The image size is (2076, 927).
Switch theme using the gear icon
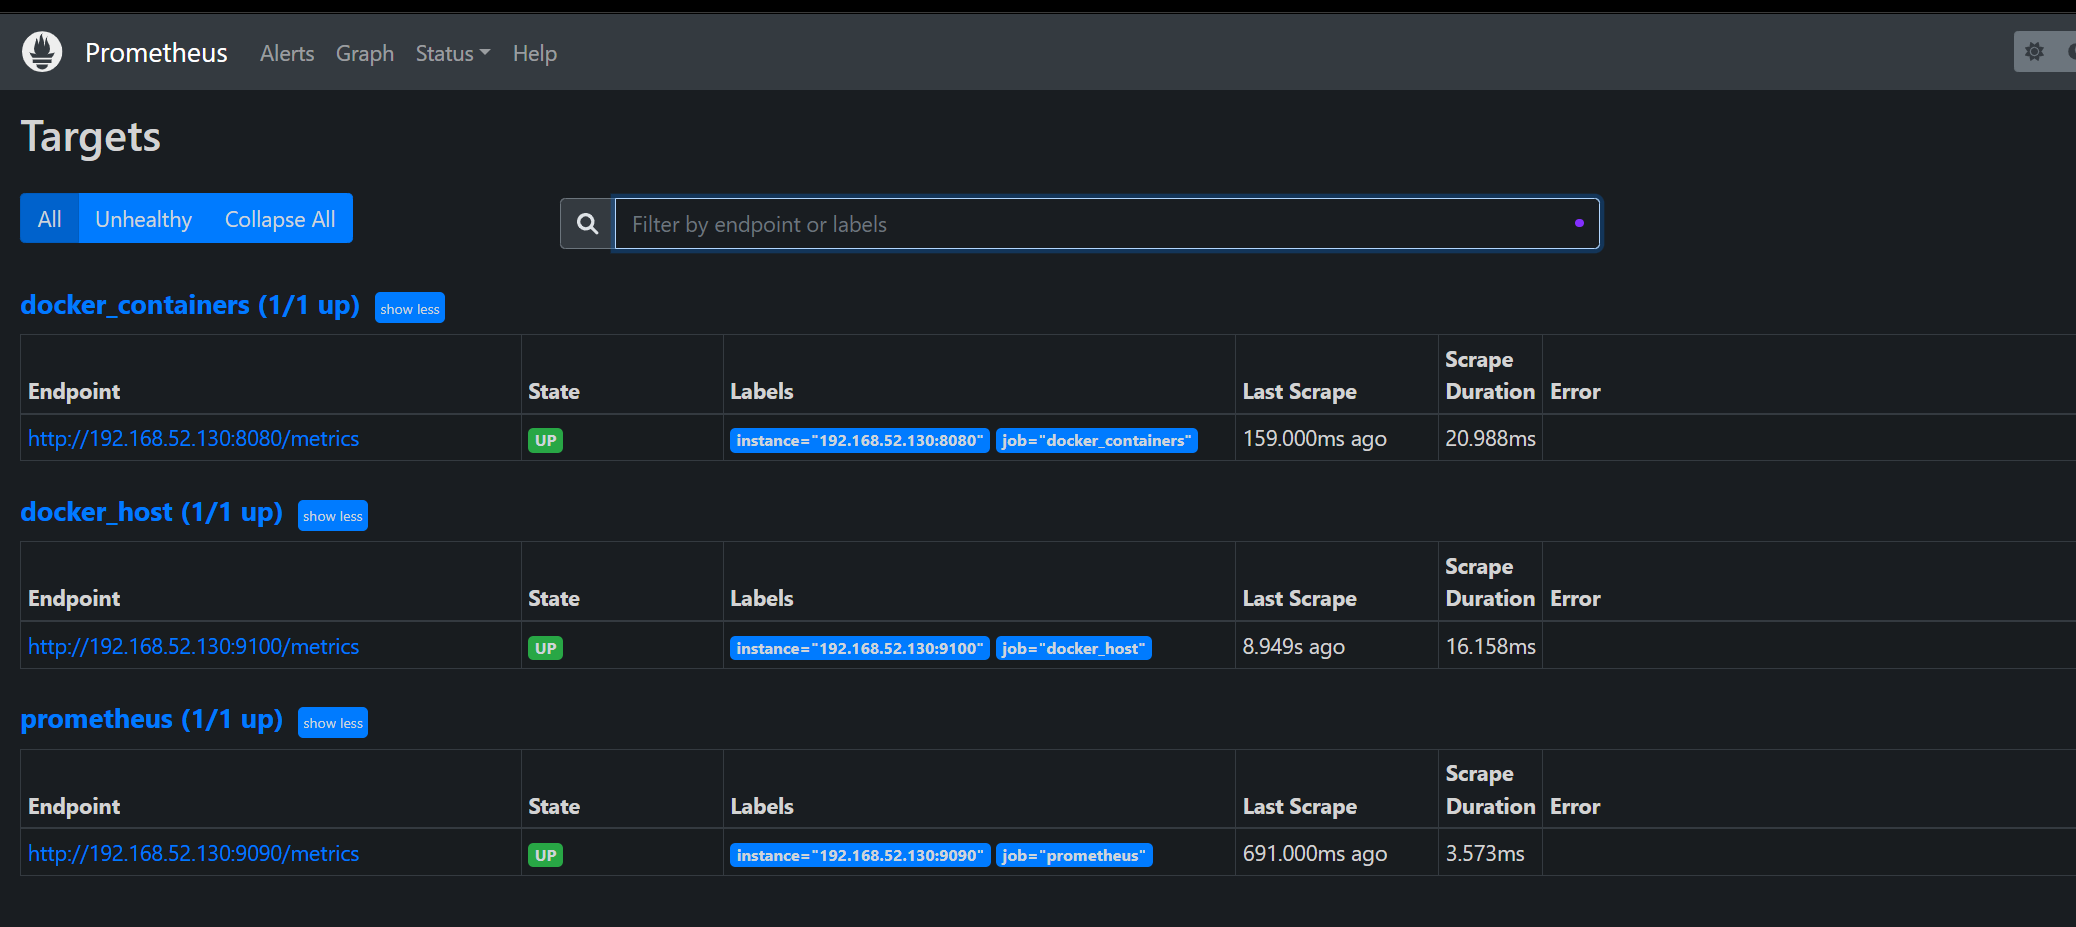[x=2034, y=52]
